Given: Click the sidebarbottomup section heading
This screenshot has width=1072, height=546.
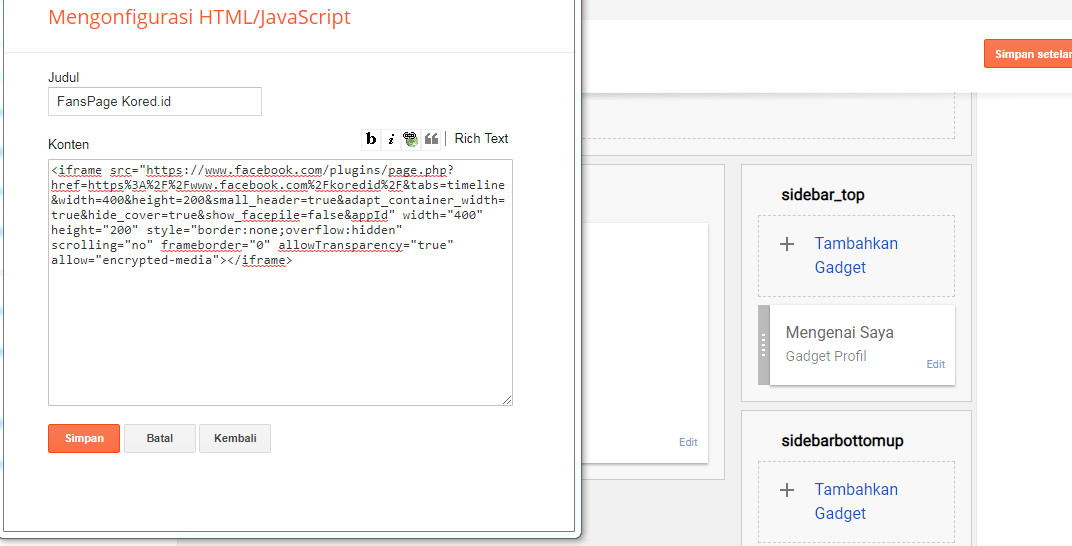Looking at the screenshot, I should [x=842, y=441].
